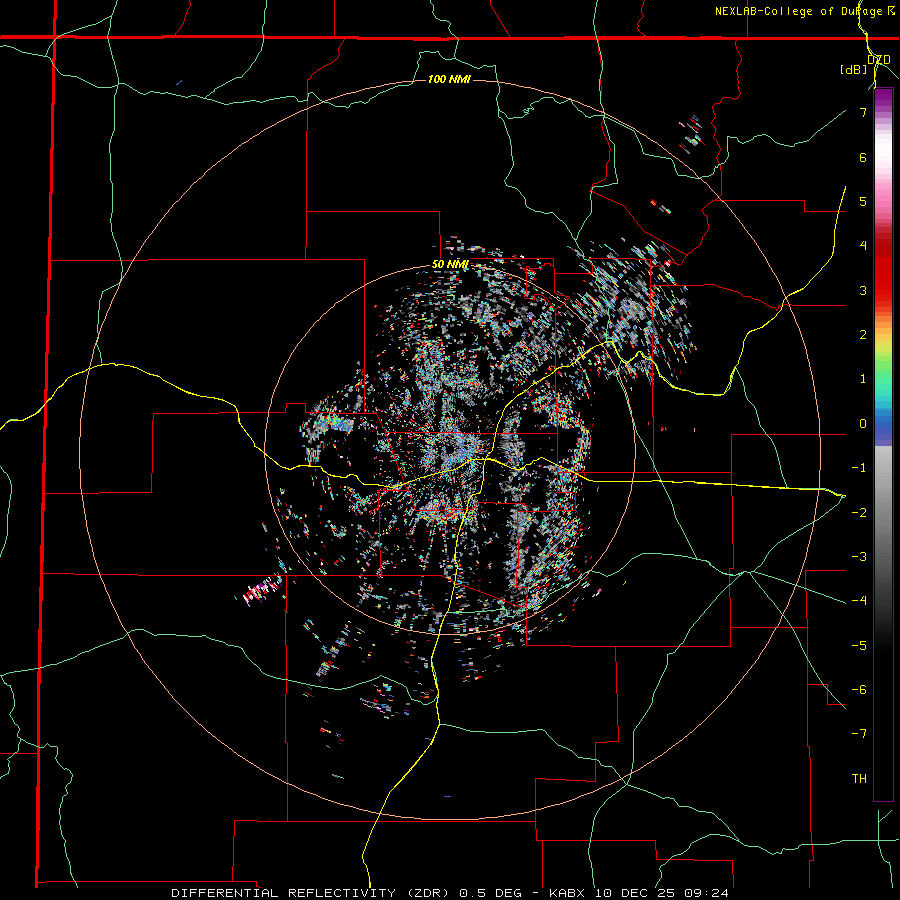Click the 5 dB colorbar tick label
The height and width of the screenshot is (900, 900).
click(863, 201)
